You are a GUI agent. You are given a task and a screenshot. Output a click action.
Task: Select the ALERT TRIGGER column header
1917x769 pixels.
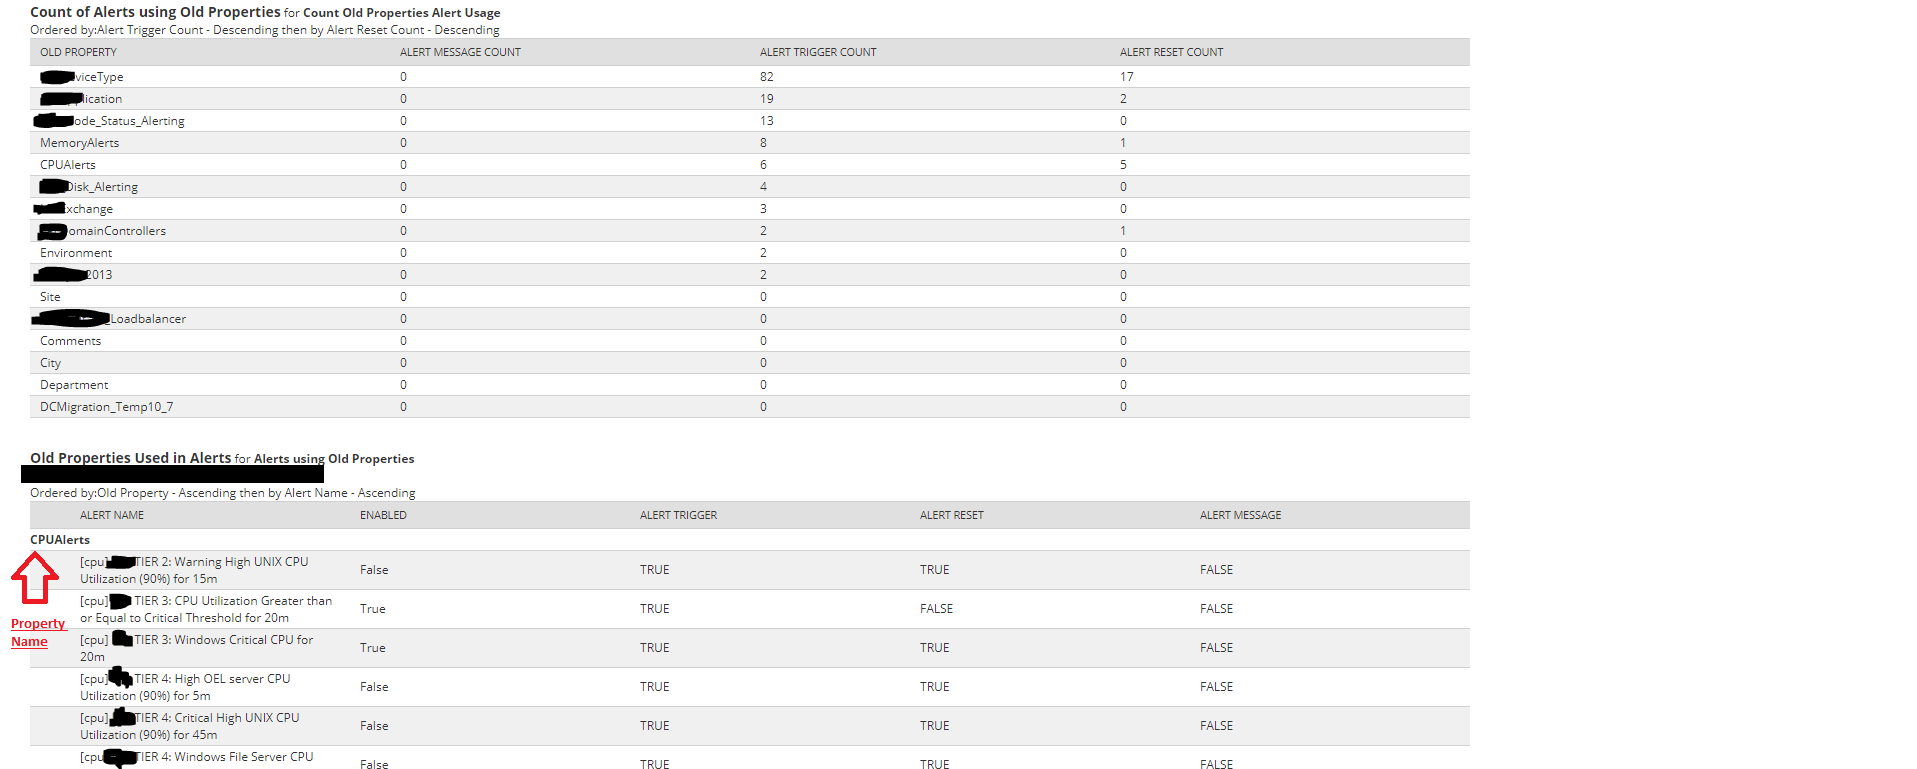coord(678,515)
